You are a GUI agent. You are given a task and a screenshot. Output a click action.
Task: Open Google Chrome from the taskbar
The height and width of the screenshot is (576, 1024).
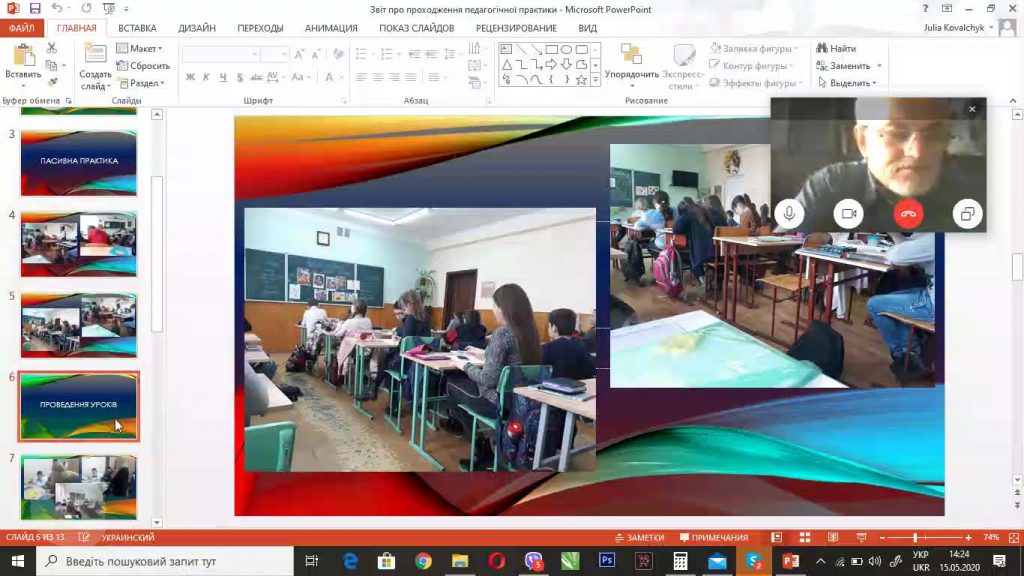pos(423,561)
